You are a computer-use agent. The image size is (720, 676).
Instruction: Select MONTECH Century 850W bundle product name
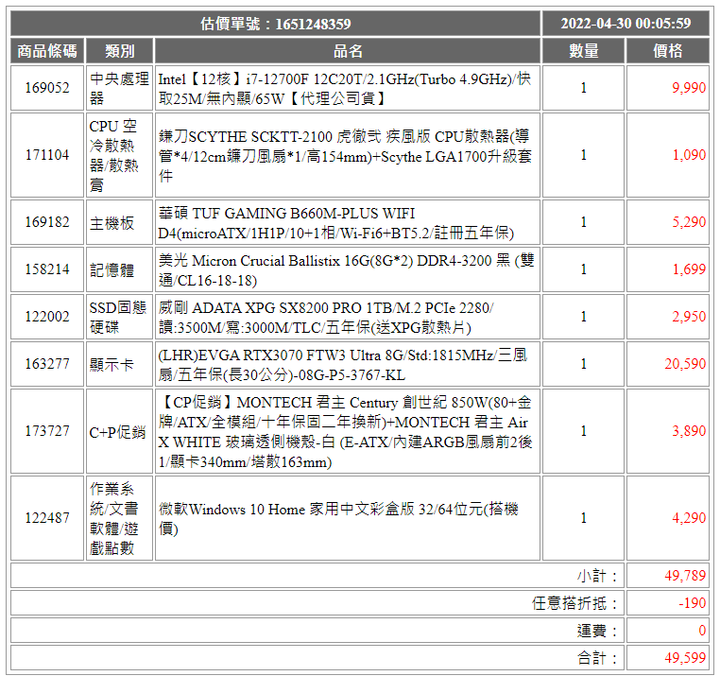(x=345, y=432)
